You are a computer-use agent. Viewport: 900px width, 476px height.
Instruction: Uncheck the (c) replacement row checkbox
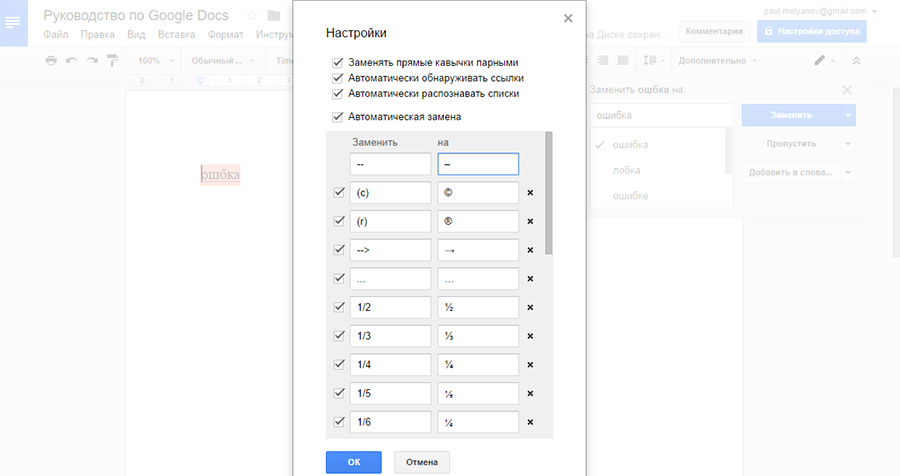point(339,192)
